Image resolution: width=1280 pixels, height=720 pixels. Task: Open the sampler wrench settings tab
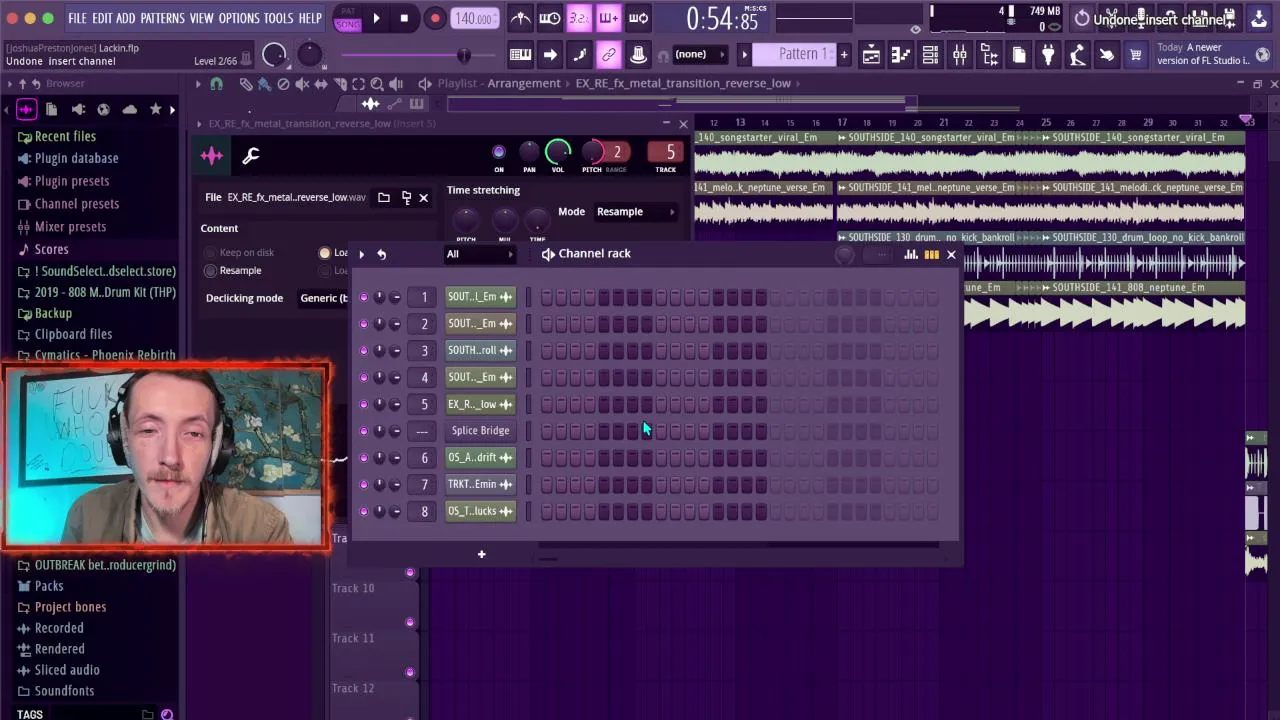point(251,155)
